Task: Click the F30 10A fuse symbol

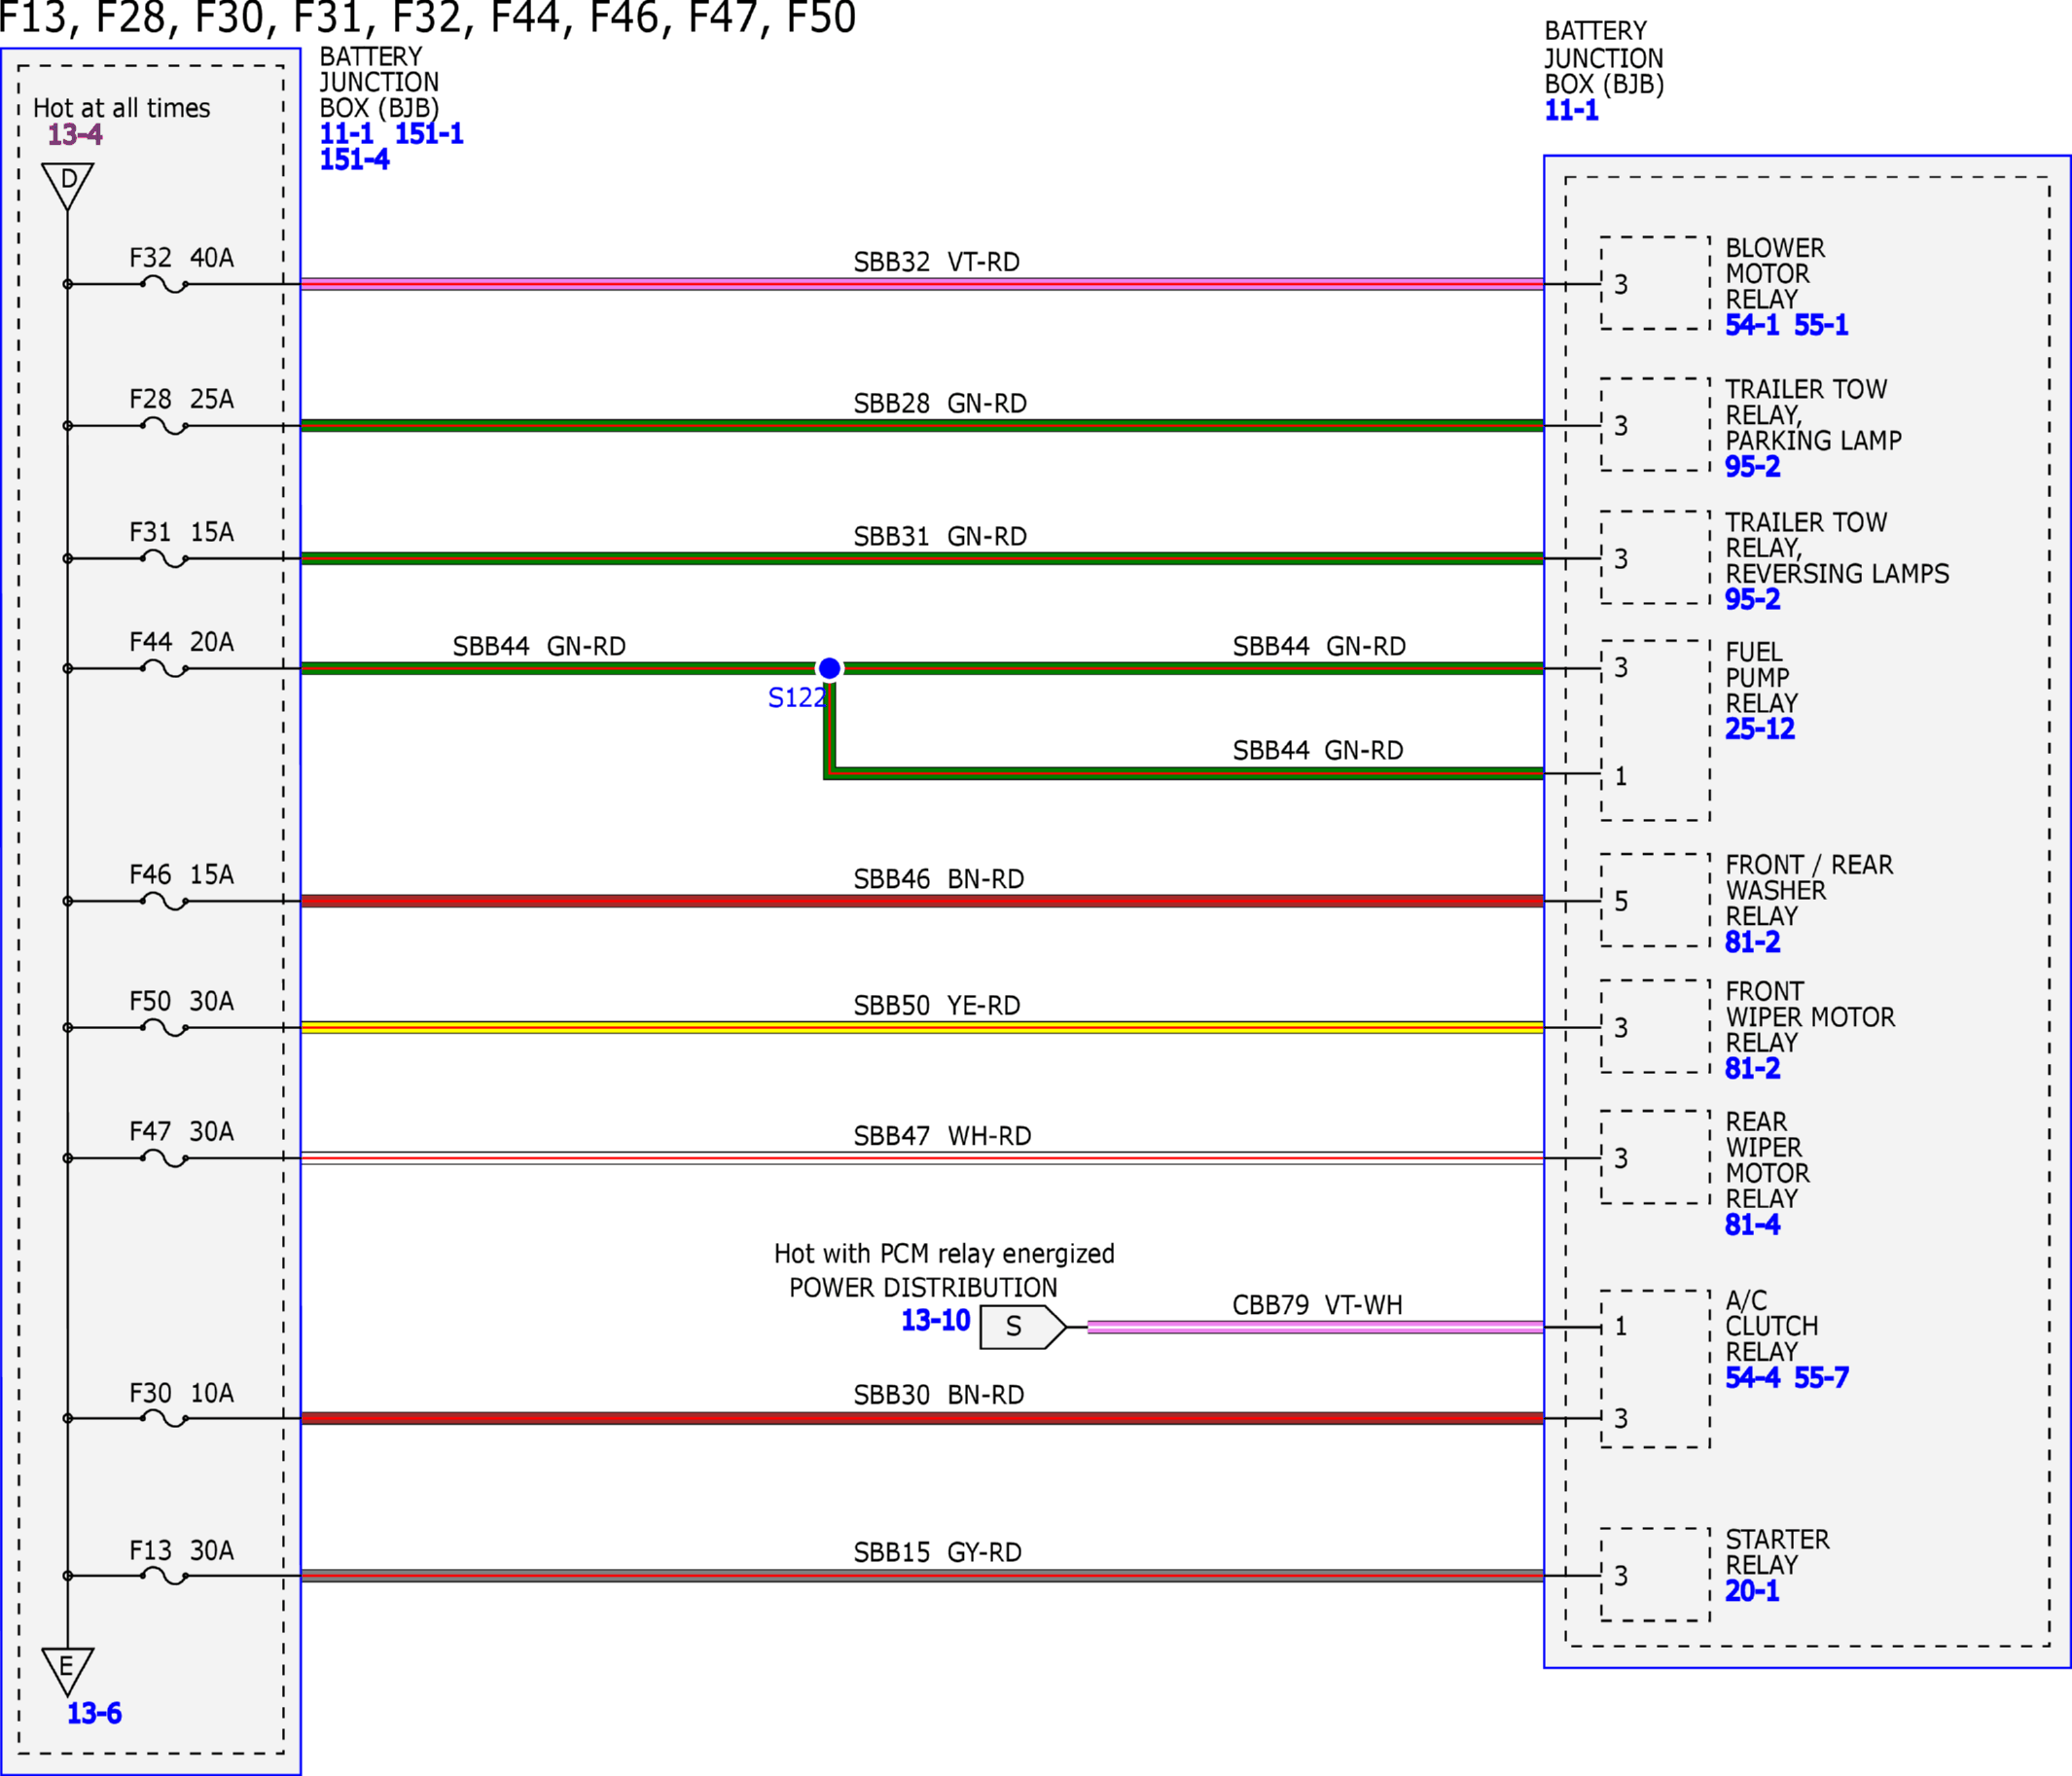Action: click(x=165, y=1419)
